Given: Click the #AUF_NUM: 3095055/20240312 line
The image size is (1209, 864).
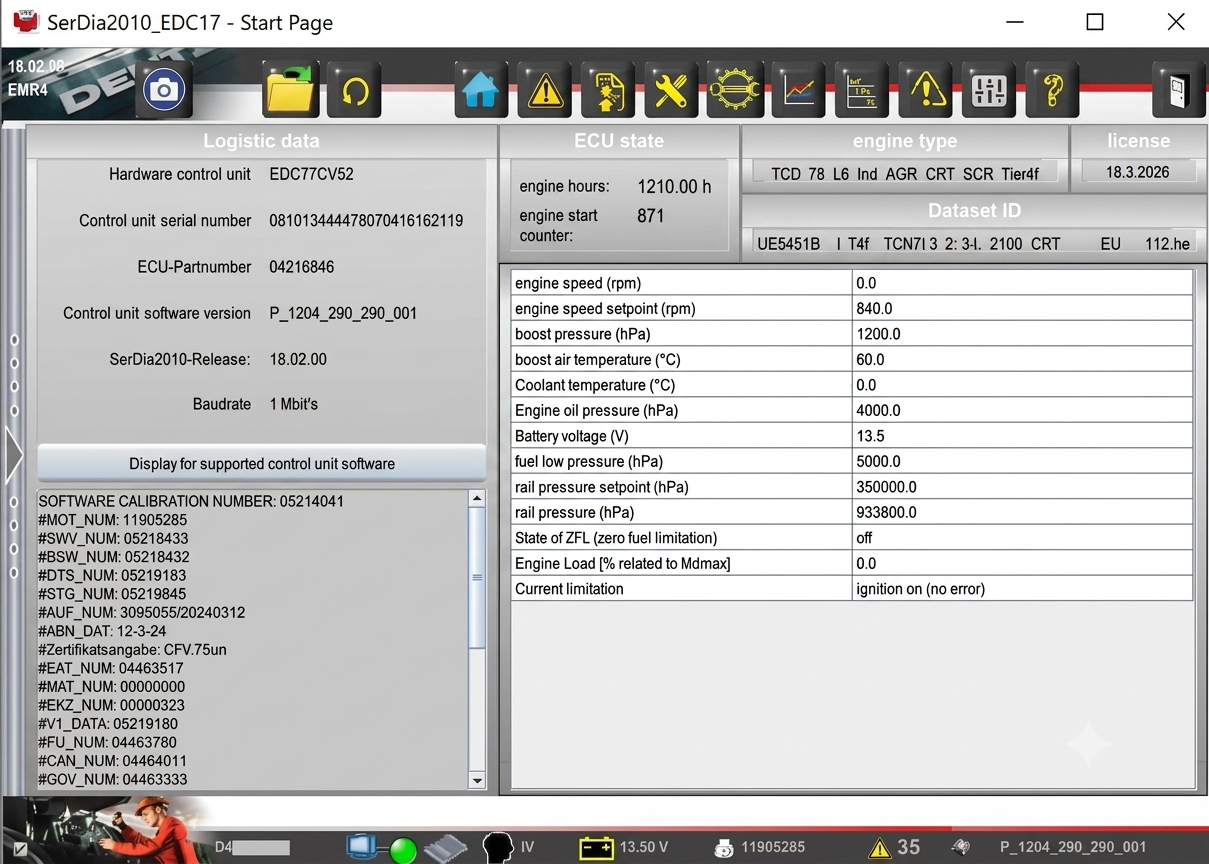Looking at the screenshot, I should pos(141,612).
